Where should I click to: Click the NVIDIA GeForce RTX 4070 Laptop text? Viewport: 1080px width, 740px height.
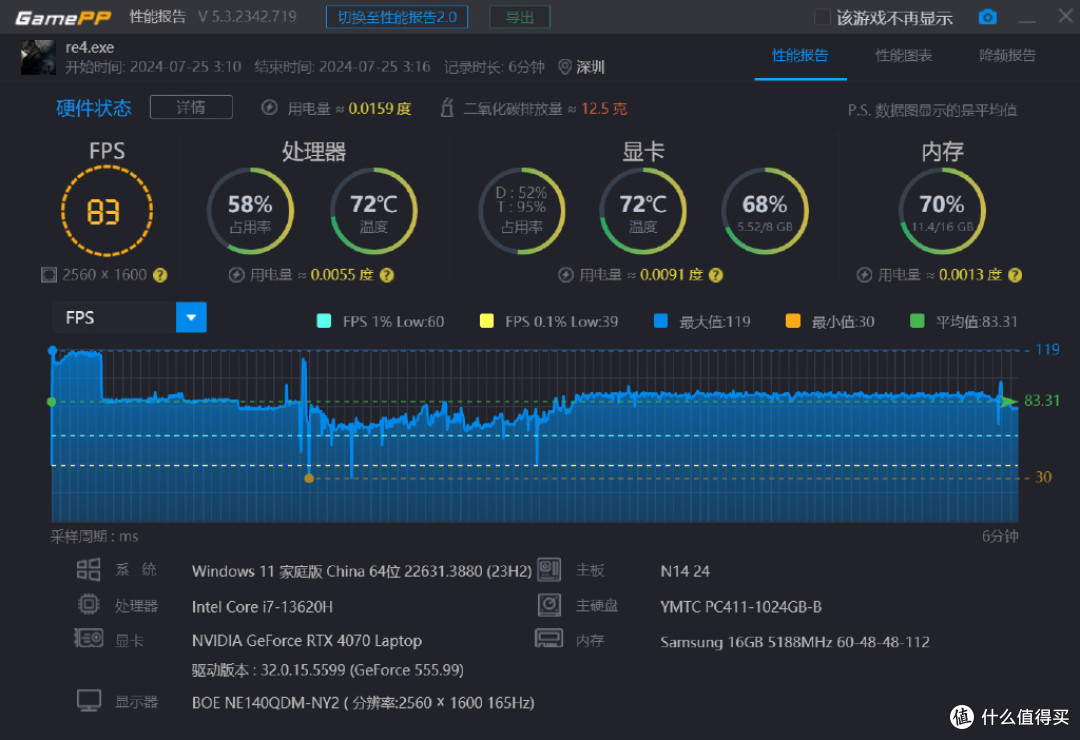point(307,641)
